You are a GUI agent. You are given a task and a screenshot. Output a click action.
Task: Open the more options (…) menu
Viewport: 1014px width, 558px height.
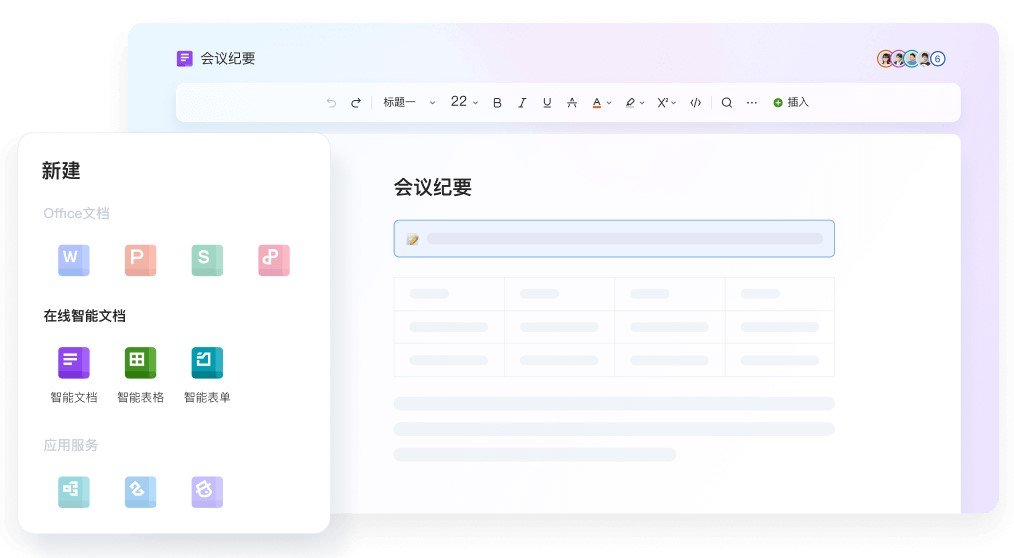(752, 103)
